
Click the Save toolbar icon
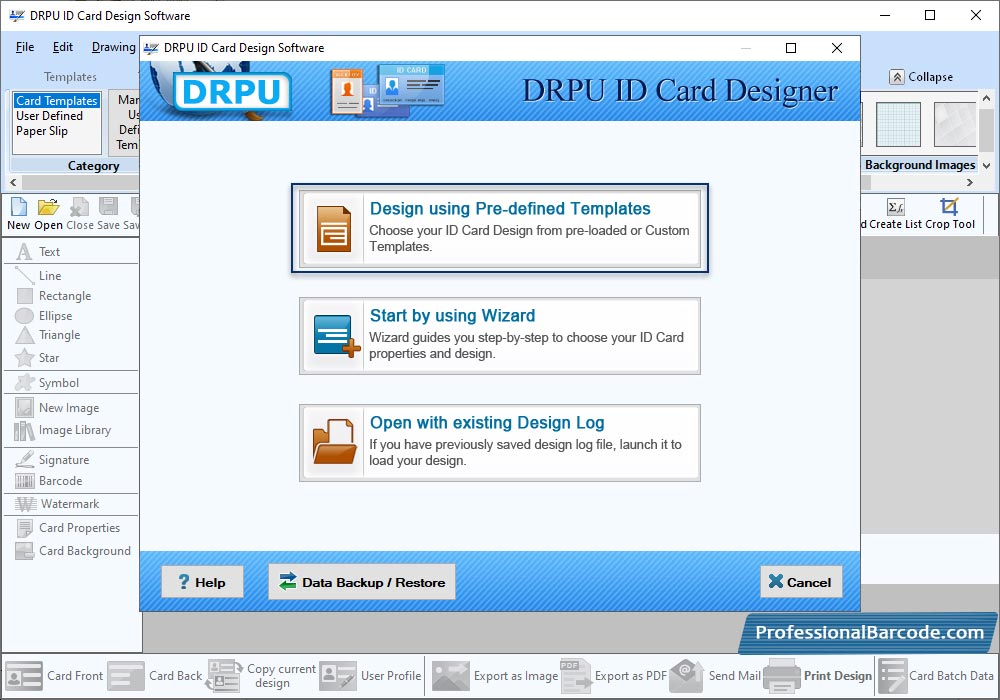(108, 214)
